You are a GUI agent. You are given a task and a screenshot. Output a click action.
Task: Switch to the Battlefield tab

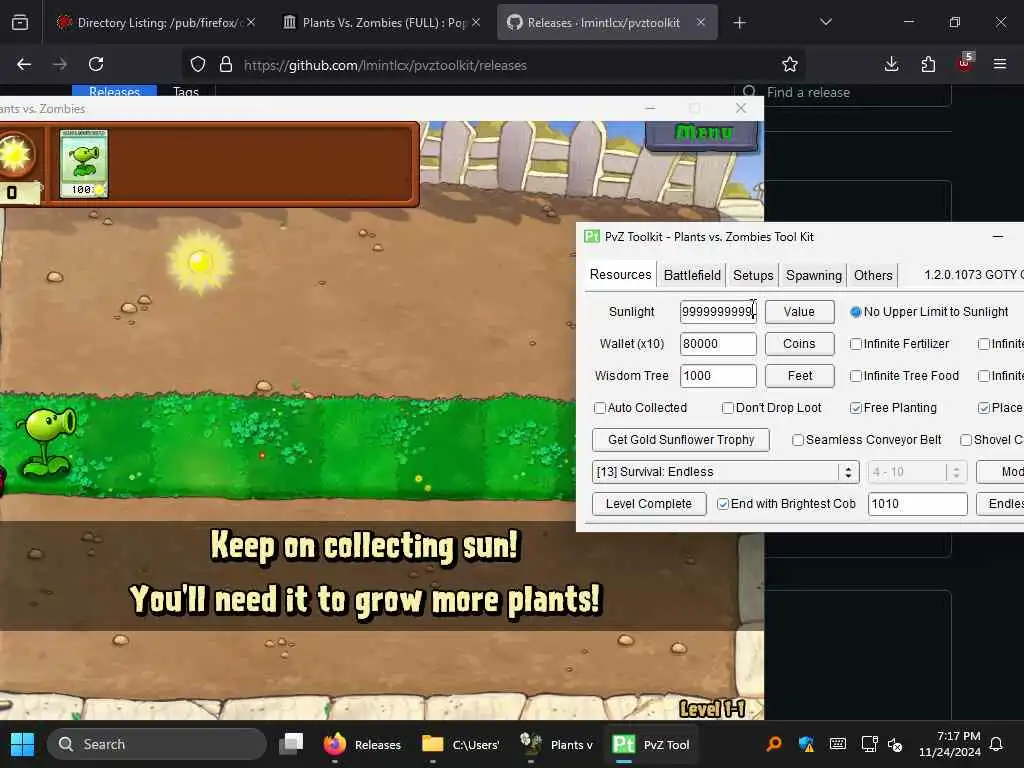tap(692, 276)
